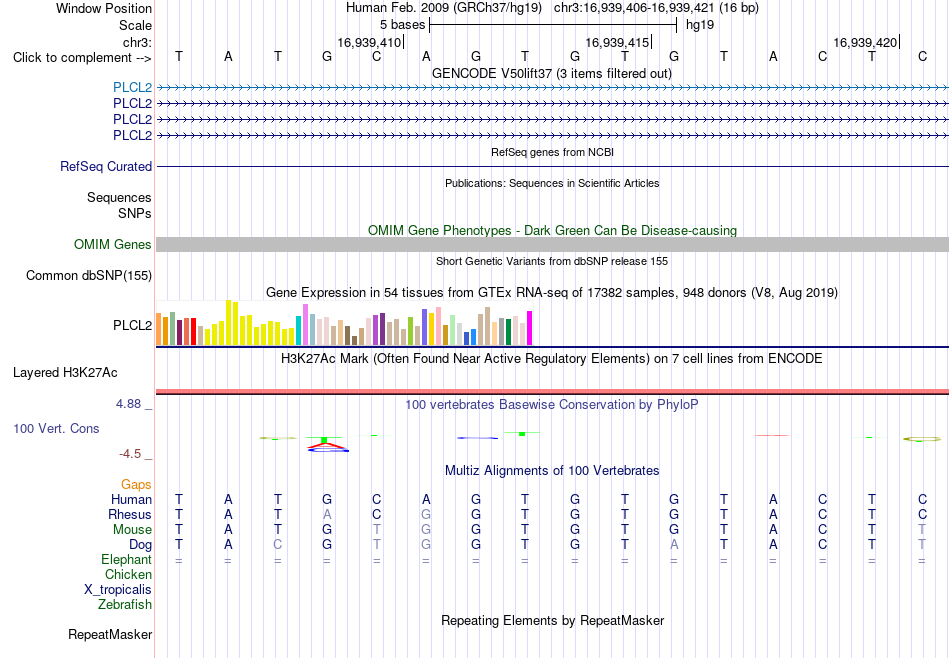Click the '5 bases' scale bar label
Viewport: 950px width, 658px height.
pos(402,25)
